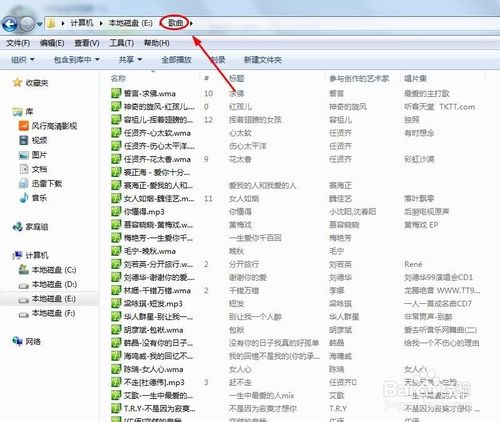Select the file 任贤齐-伤心太平洋
Screen dimensions: 500x422
tap(159, 146)
